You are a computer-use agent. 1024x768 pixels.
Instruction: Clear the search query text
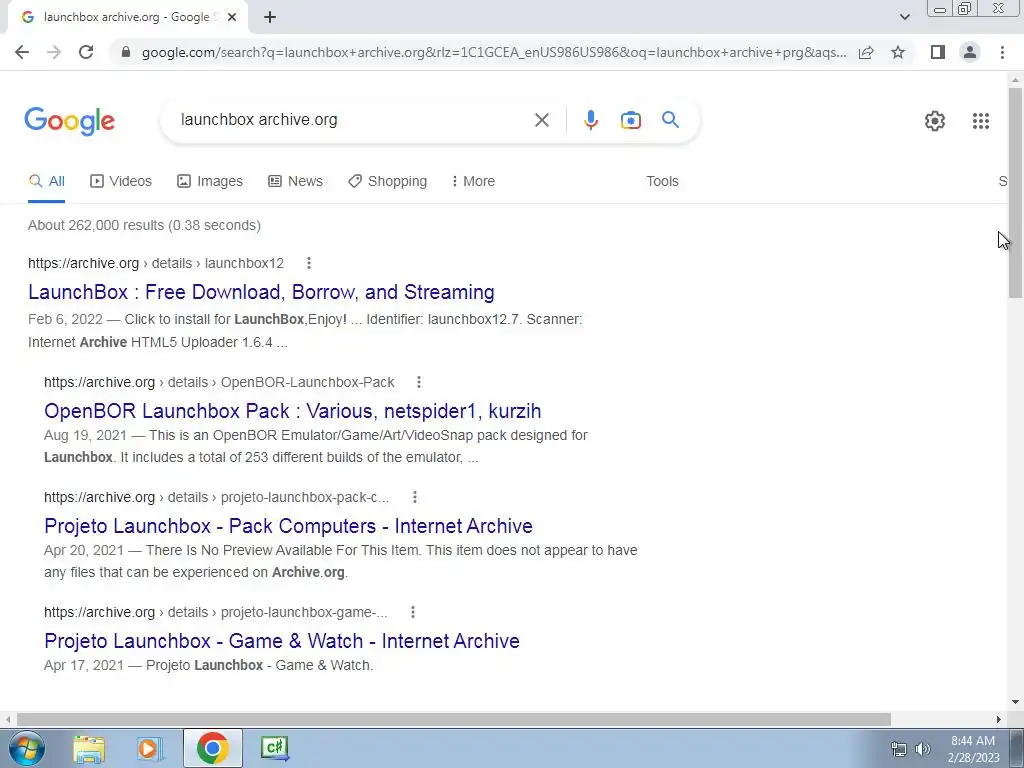tap(541, 120)
